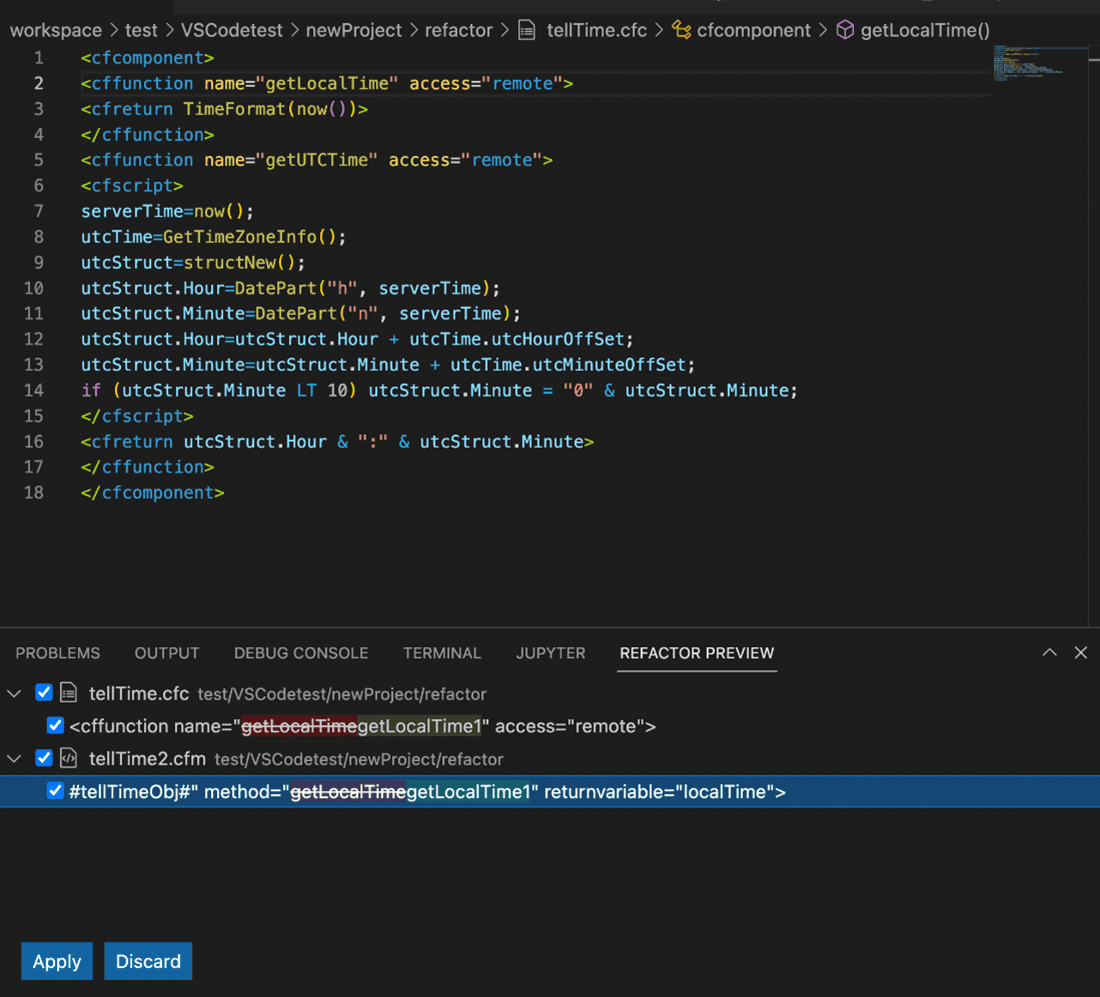Click the cfcomponent symbol icon in breadcrumb

681,30
